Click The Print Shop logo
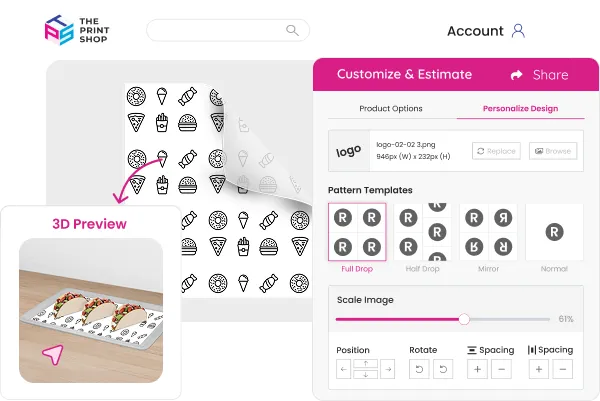The image size is (600, 401). pyautogui.click(x=77, y=30)
